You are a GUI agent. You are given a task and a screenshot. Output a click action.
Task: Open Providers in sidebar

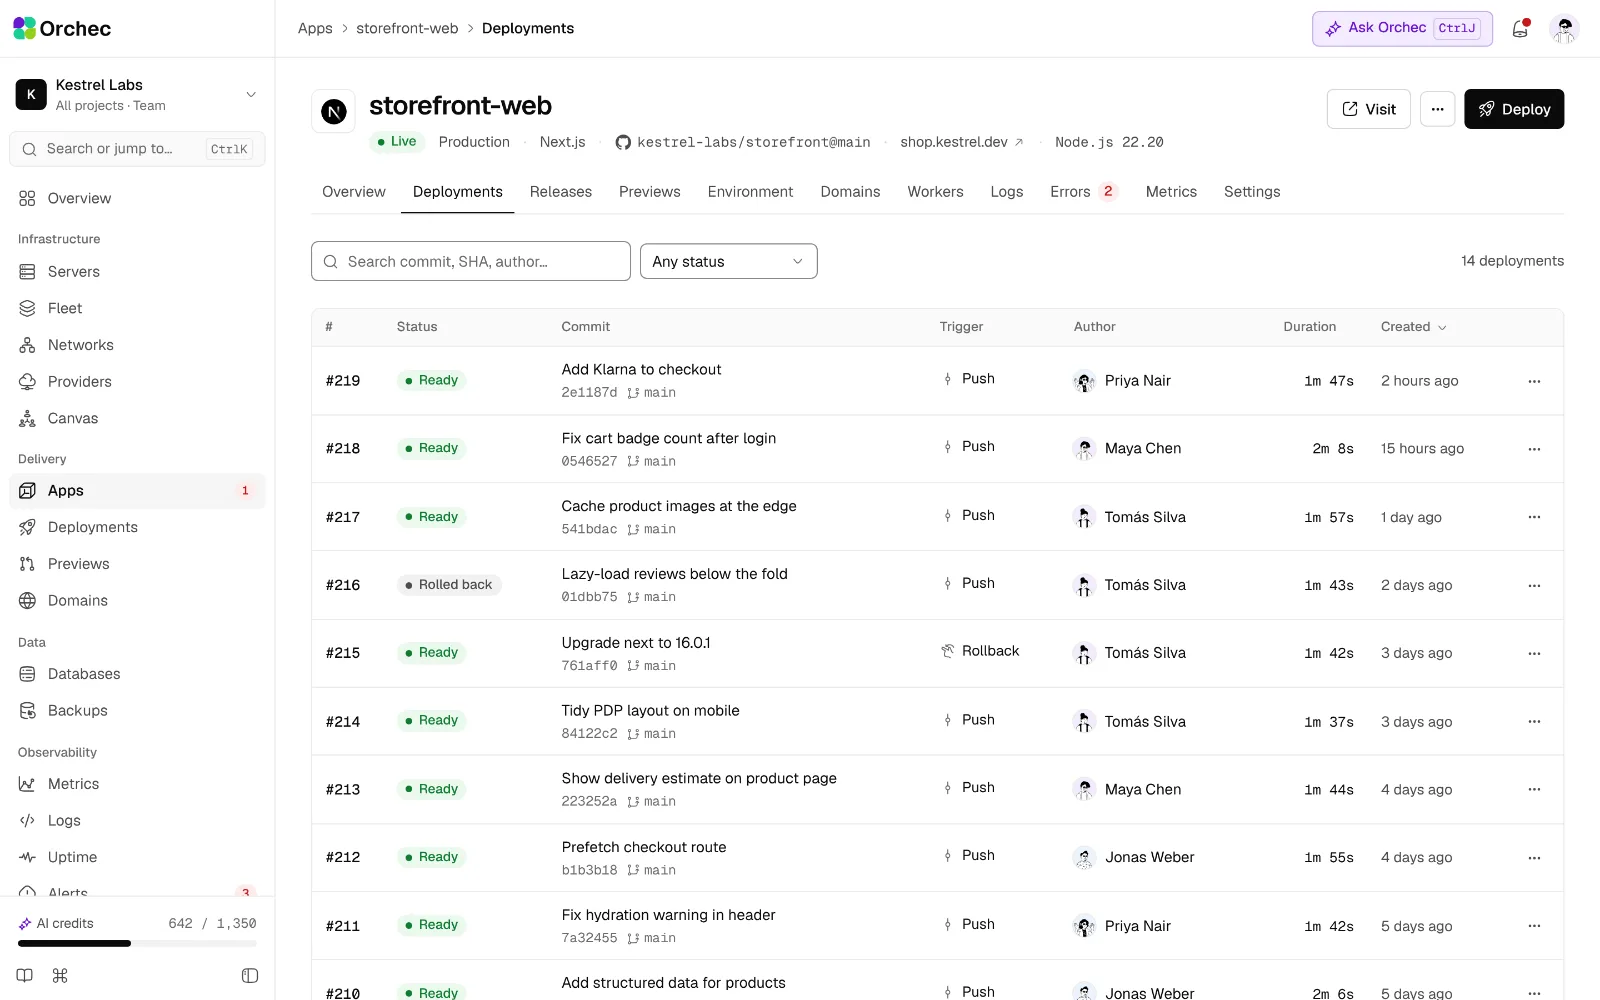click(137, 381)
